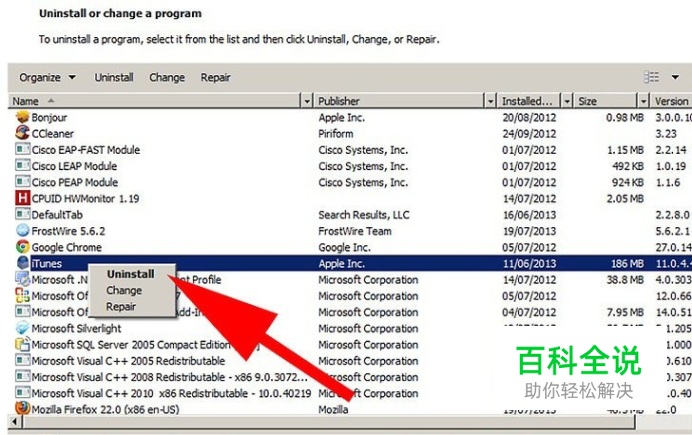Click the Microsoft Office program icon
The width and height of the screenshot is (692, 435).
tap(22, 296)
